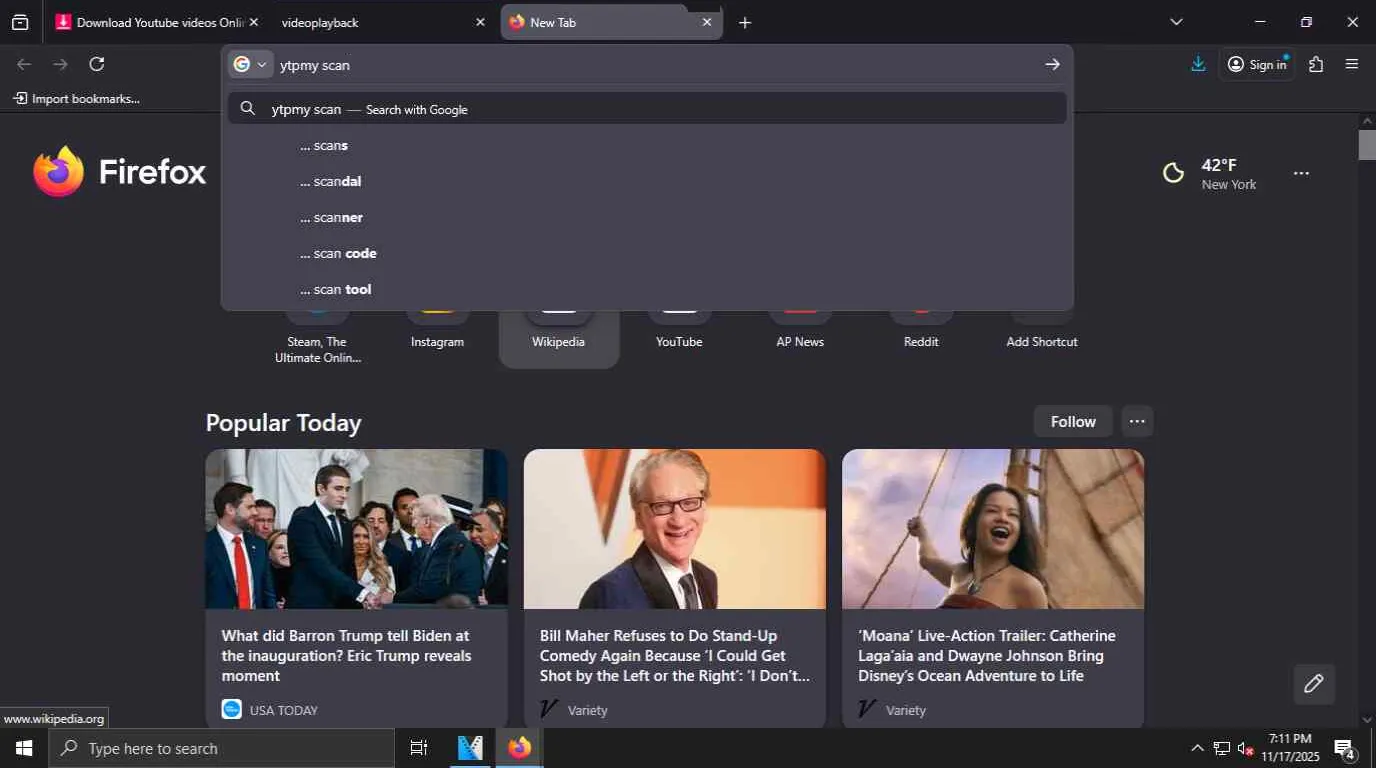Click the muted volume tray icon
The width and height of the screenshot is (1376, 768).
1245,748
